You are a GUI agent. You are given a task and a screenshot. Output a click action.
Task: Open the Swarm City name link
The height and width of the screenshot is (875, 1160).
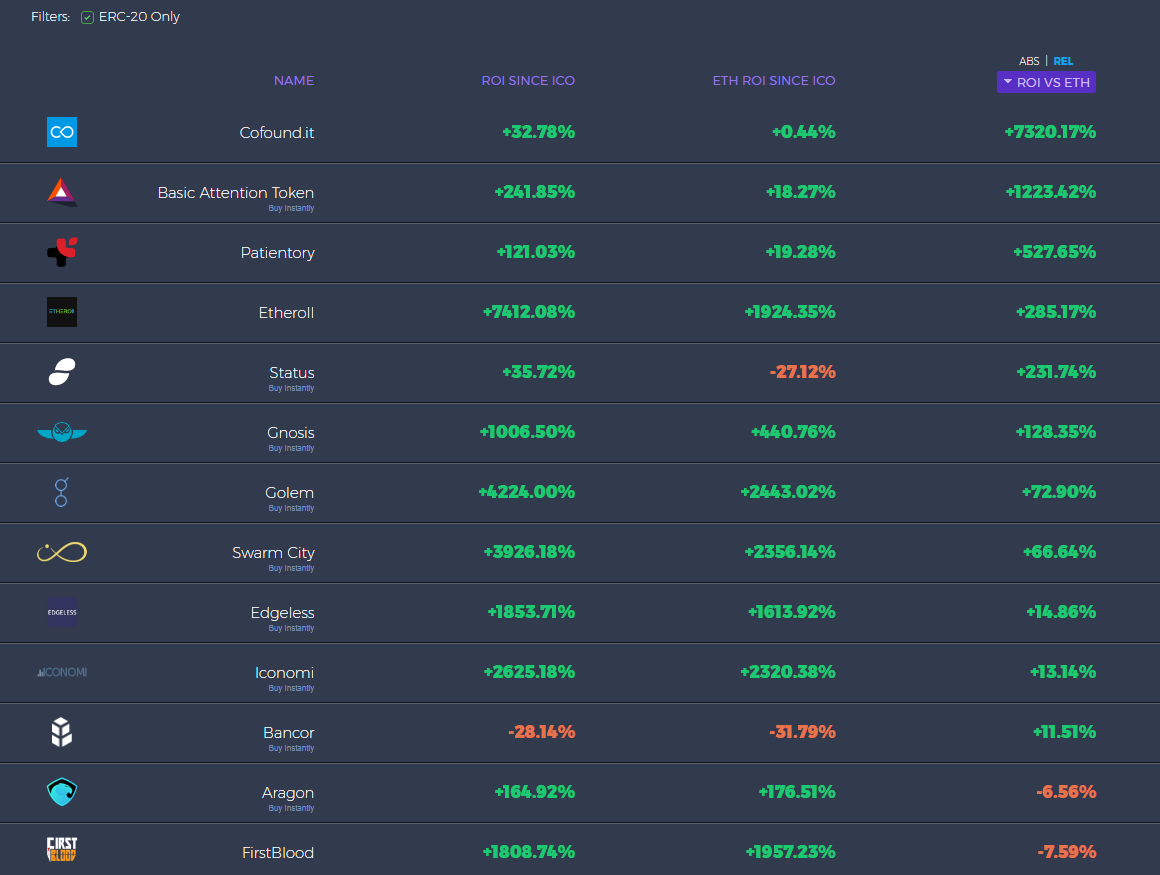coord(273,553)
